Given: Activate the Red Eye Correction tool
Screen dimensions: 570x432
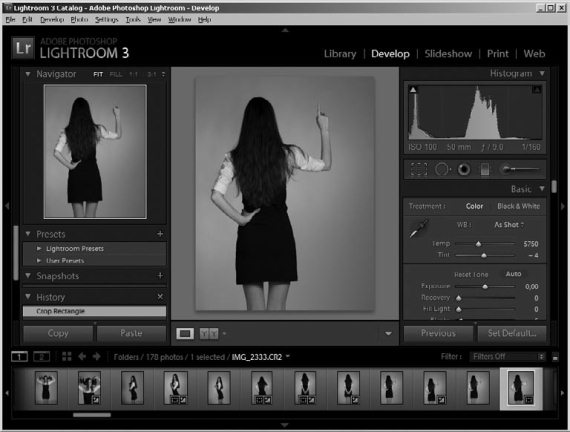Looking at the screenshot, I should [464, 169].
